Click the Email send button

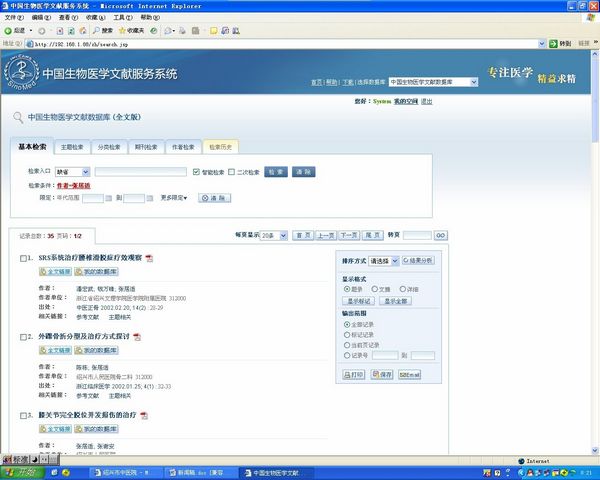coord(409,374)
